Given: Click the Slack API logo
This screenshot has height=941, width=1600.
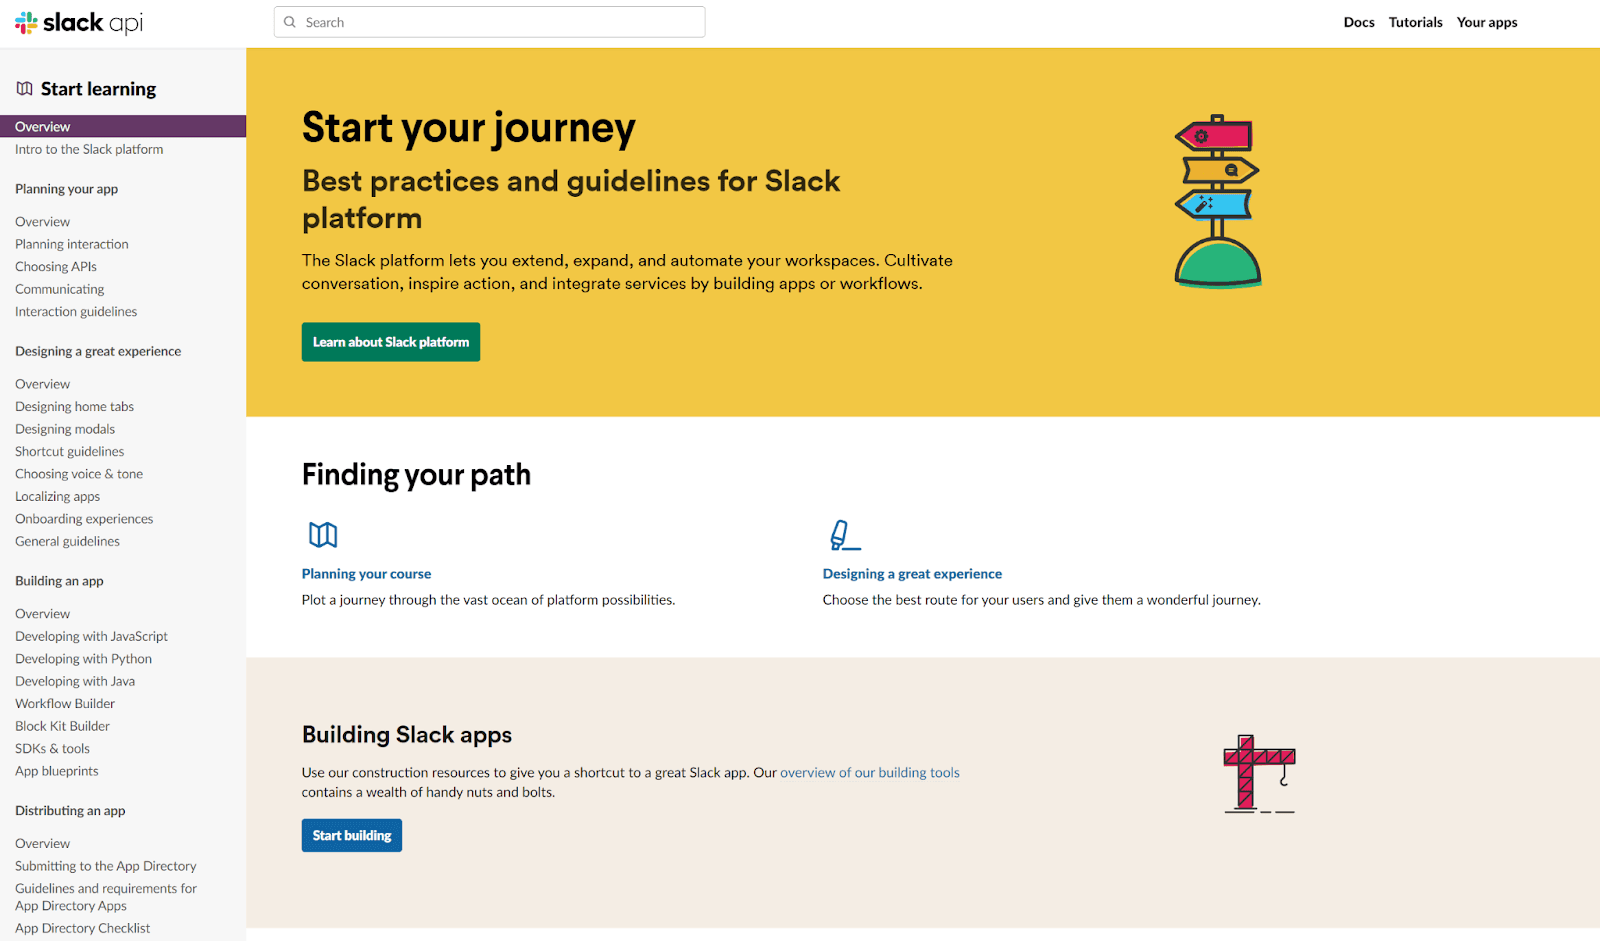Looking at the screenshot, I should pyautogui.click(x=79, y=22).
